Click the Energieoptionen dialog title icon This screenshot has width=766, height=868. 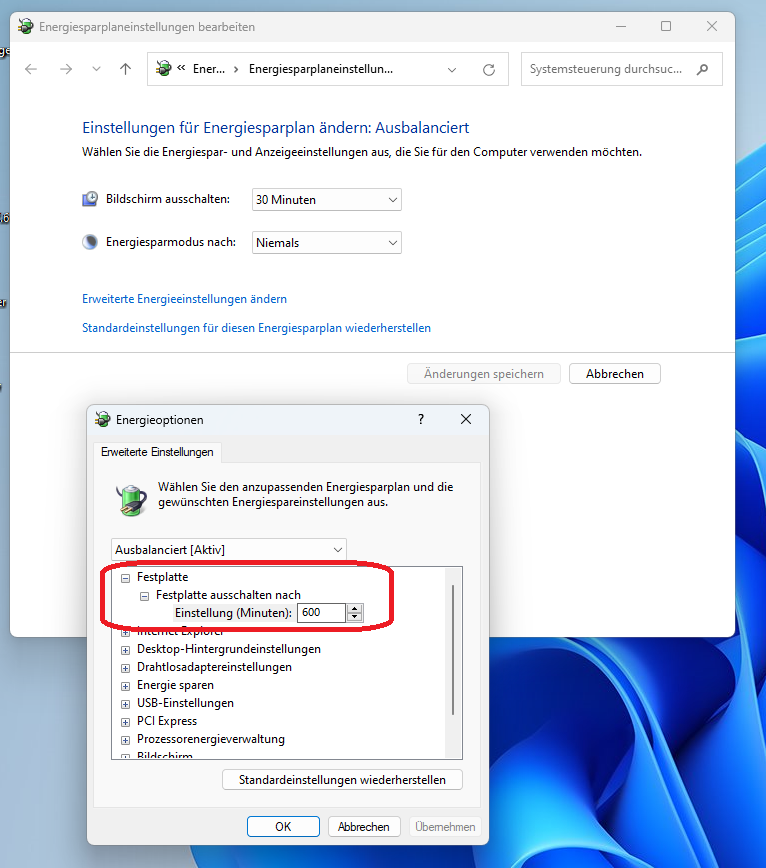tap(103, 419)
